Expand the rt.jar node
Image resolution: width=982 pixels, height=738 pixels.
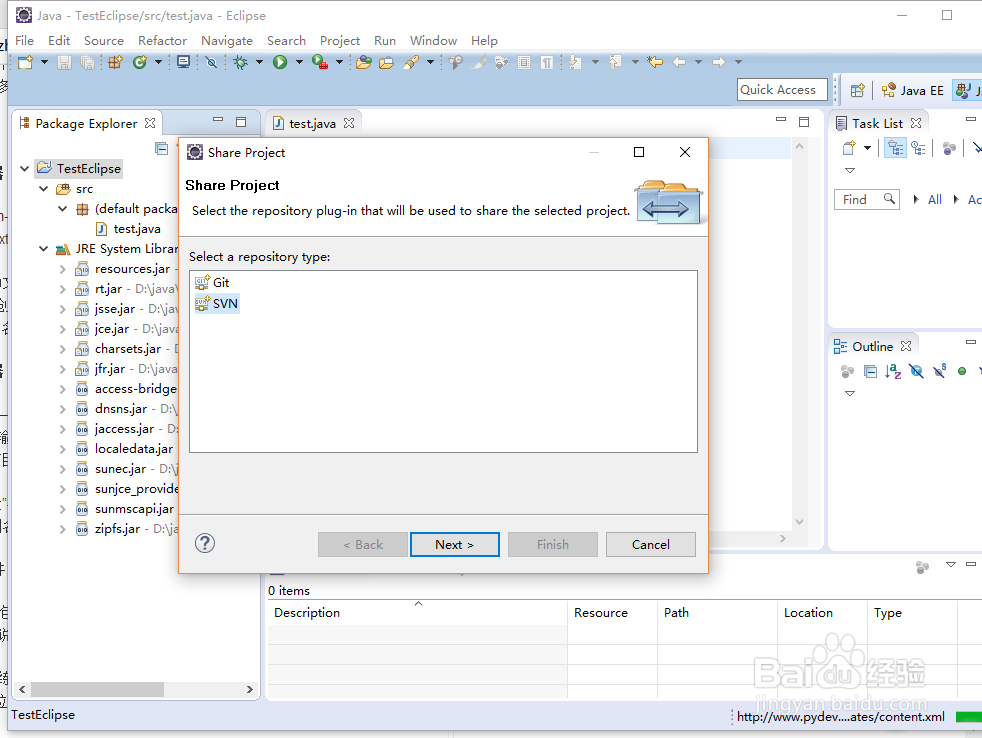62,289
